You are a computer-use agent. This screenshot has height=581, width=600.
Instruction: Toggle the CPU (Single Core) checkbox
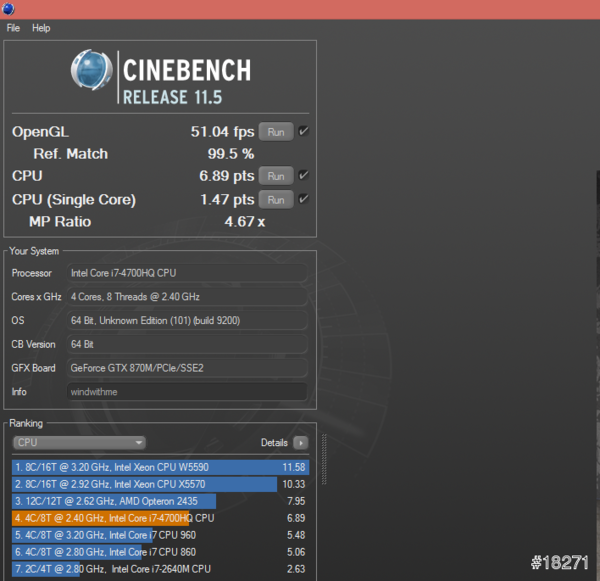point(303,199)
